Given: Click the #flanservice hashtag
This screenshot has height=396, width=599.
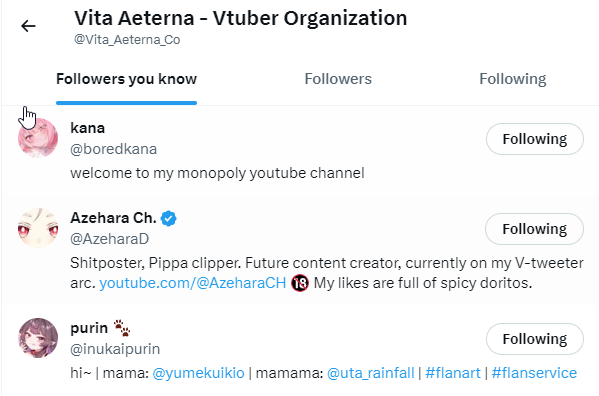Looking at the screenshot, I should click(534, 373).
